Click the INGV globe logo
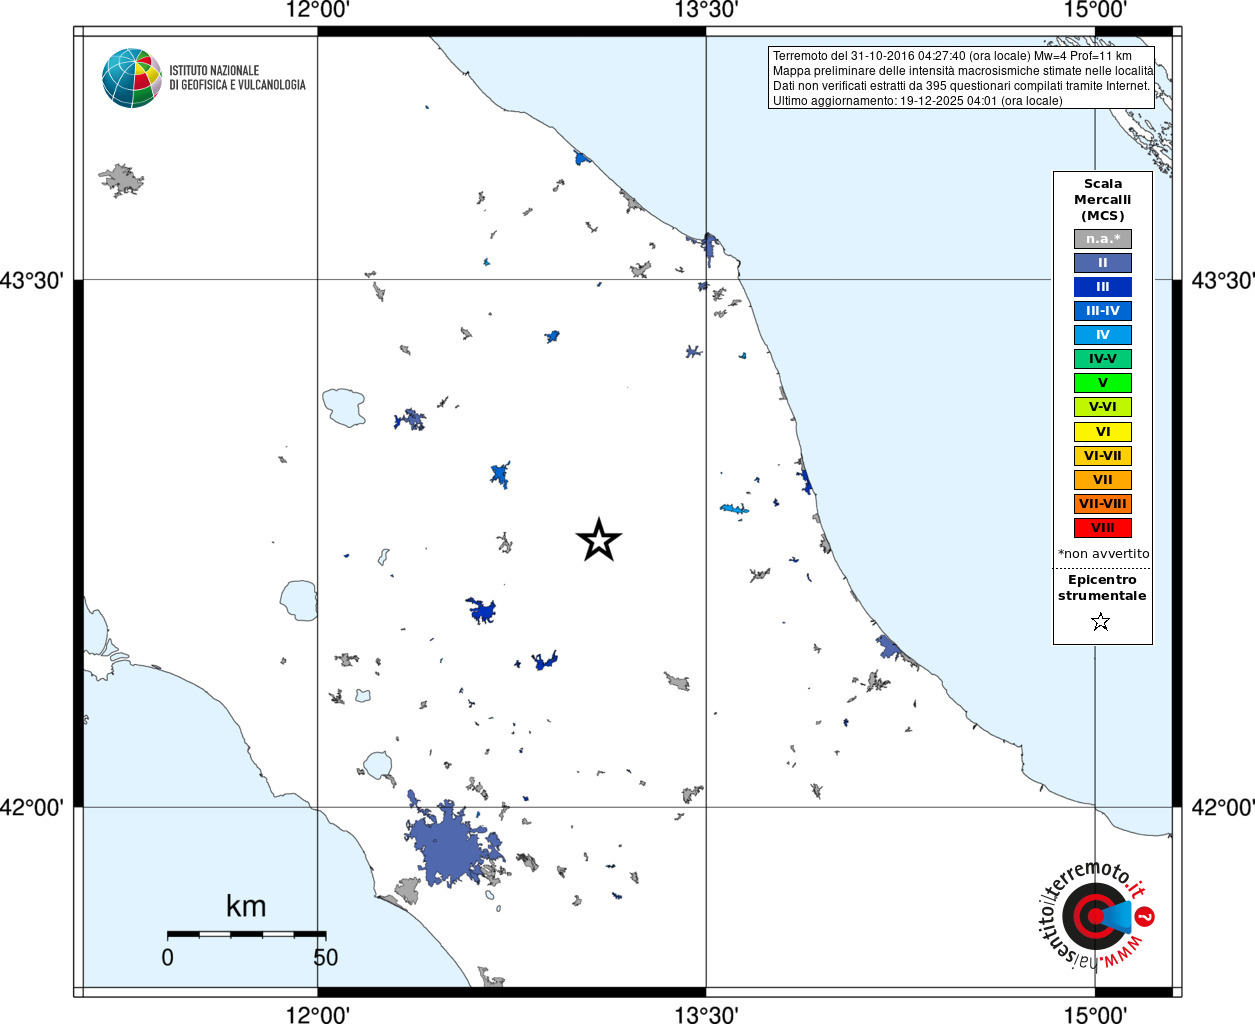1255x1024 pixels. tap(132, 78)
